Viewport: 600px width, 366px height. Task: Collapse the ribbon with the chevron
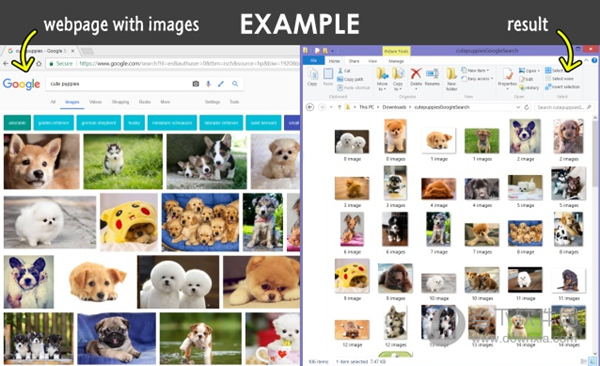click(586, 60)
